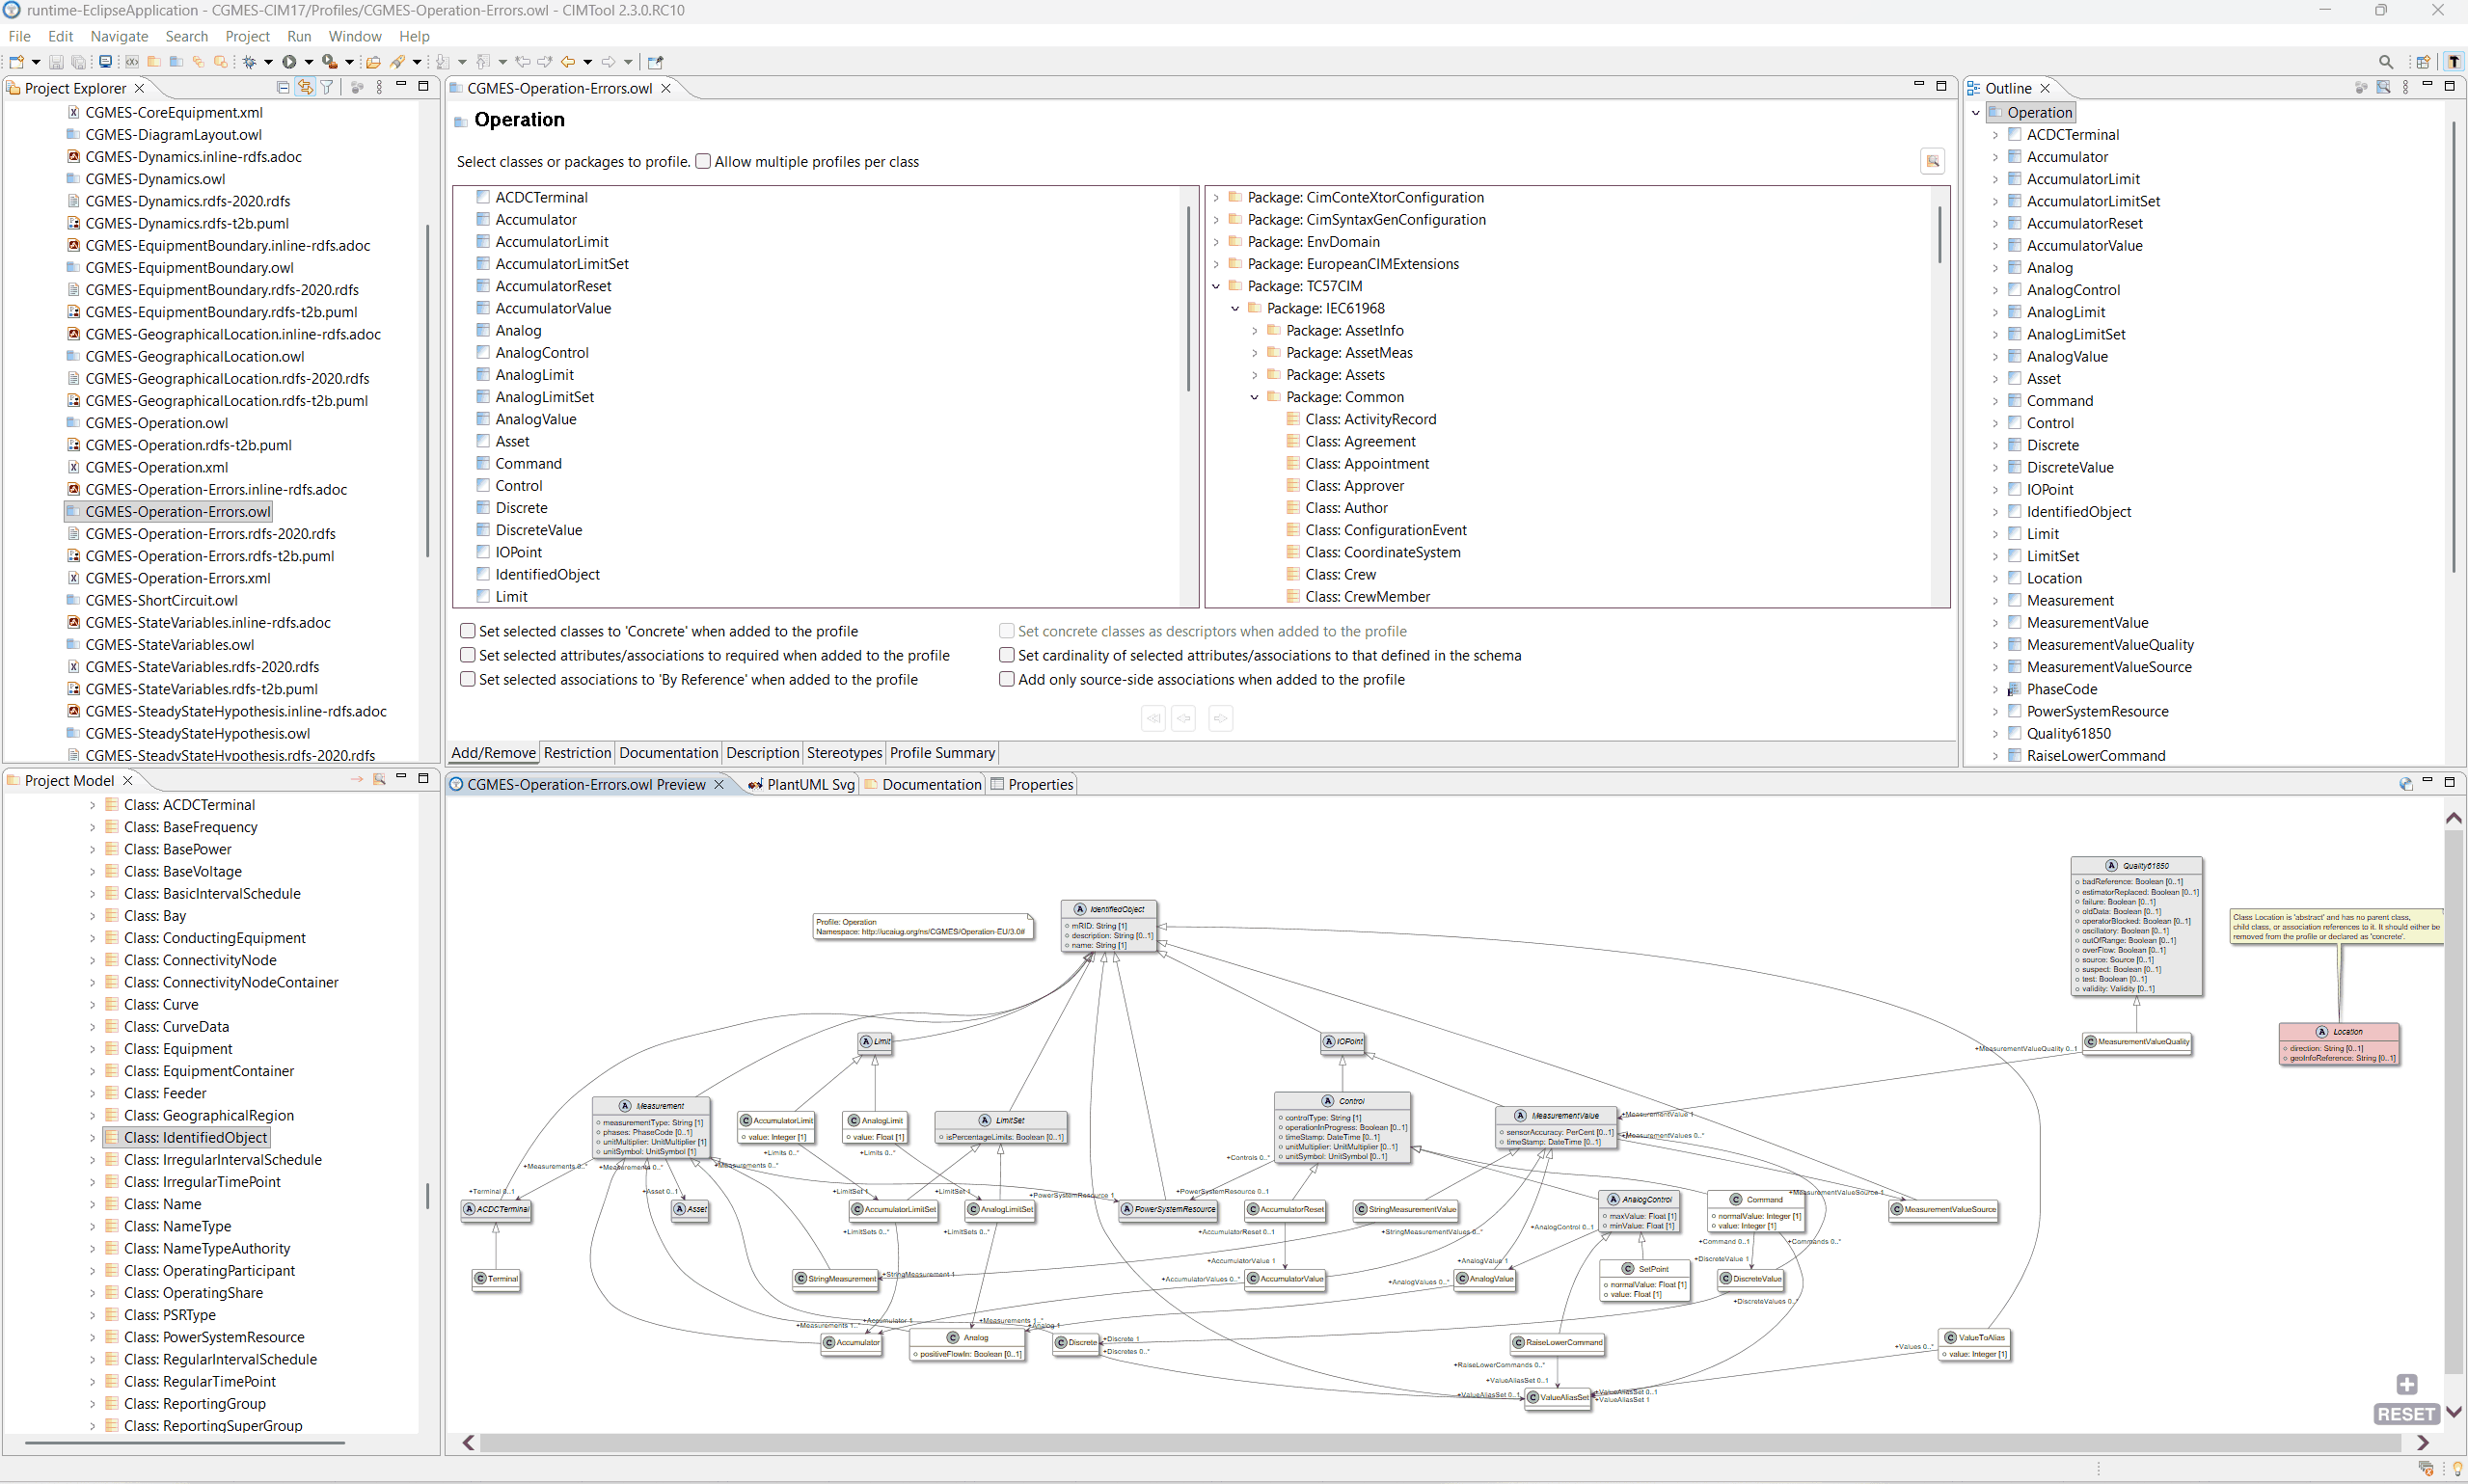Open Project Explorer view menu dots

[x=379, y=88]
